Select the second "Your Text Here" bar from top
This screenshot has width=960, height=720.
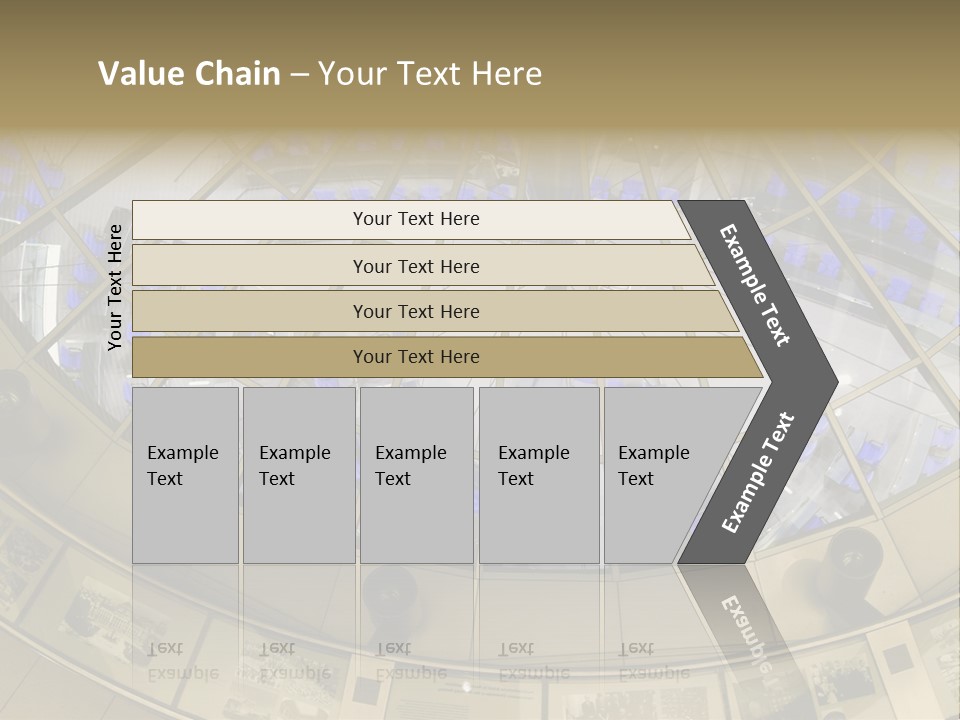415,266
